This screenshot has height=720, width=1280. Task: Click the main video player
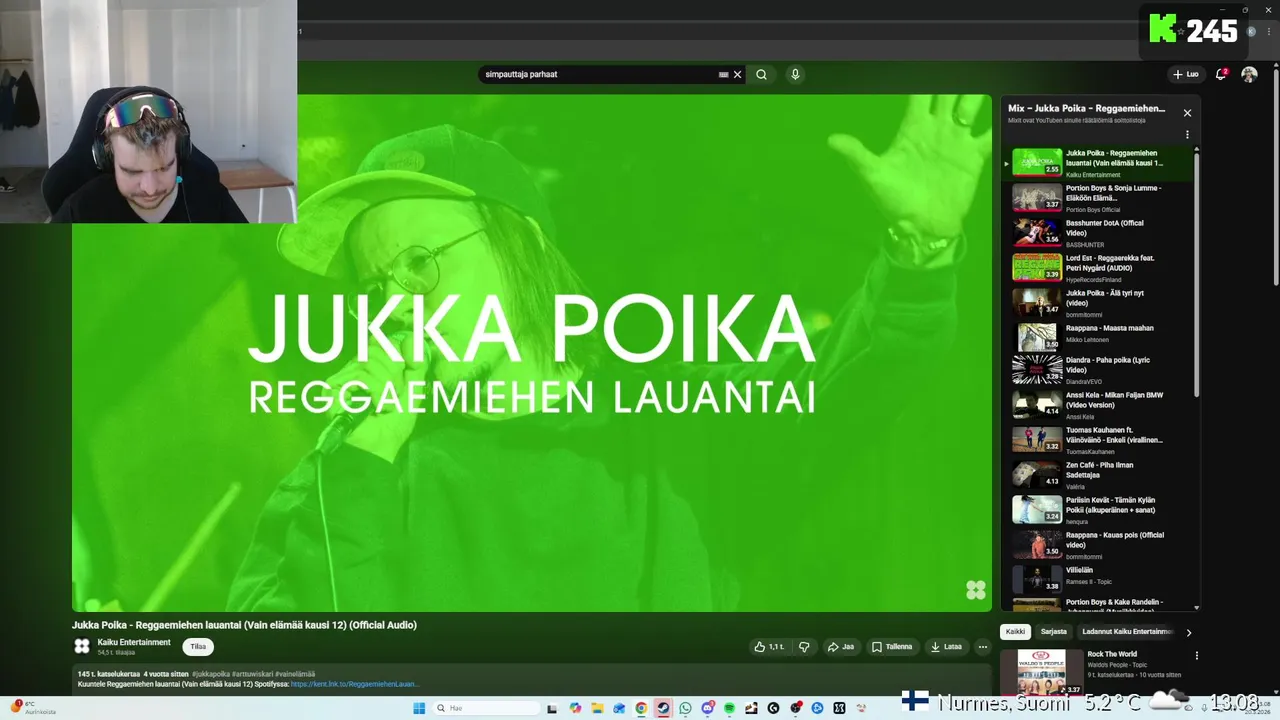(x=532, y=353)
